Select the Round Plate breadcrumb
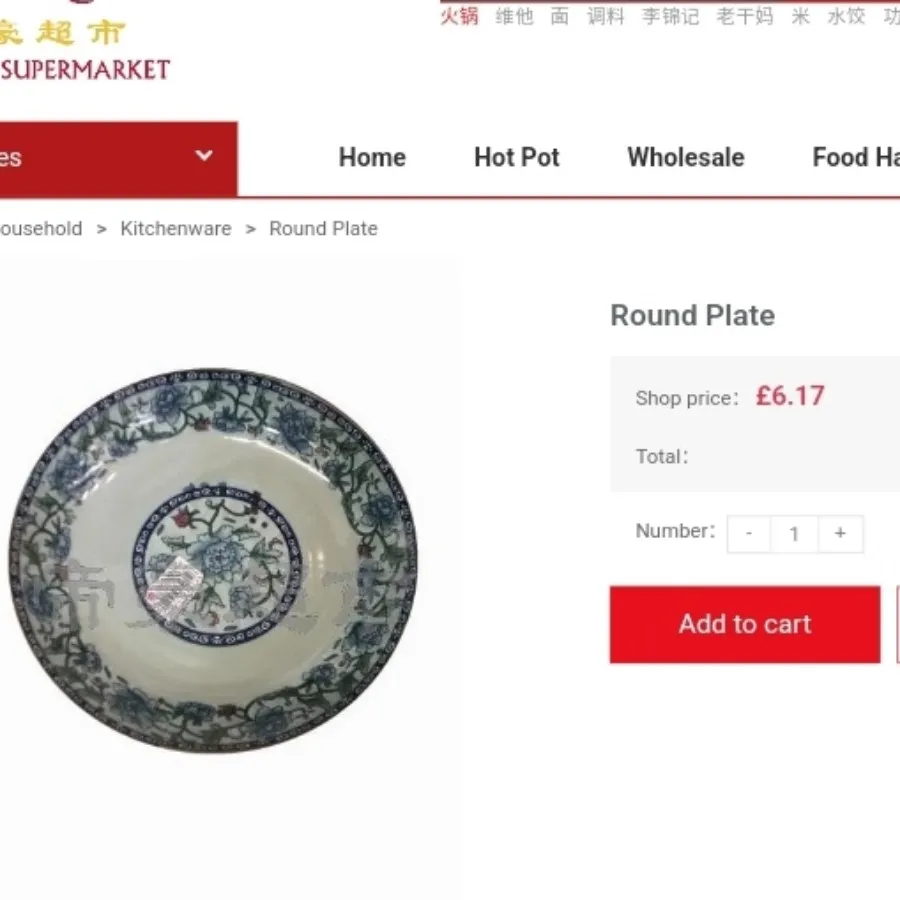 (x=323, y=228)
